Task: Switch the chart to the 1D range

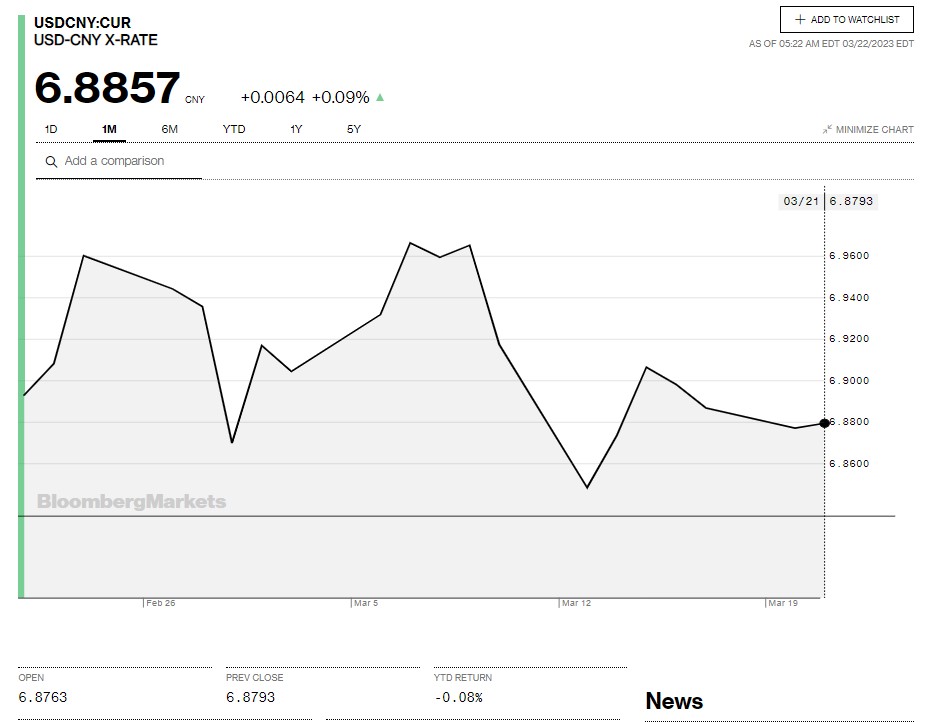Action: click(x=51, y=129)
